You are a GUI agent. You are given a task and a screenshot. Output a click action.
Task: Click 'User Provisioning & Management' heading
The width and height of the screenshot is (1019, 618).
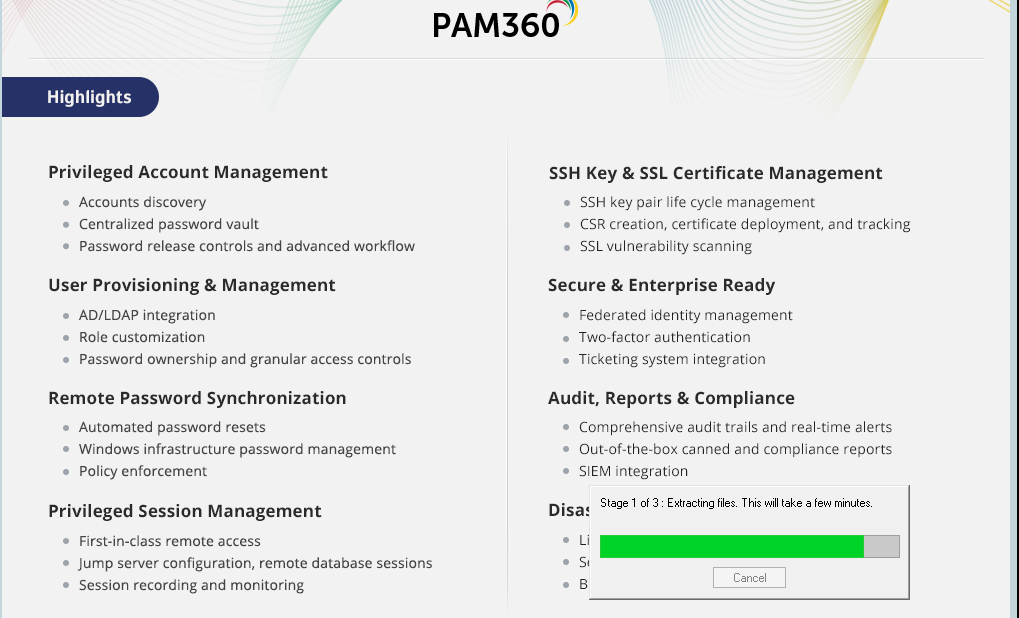[192, 285]
